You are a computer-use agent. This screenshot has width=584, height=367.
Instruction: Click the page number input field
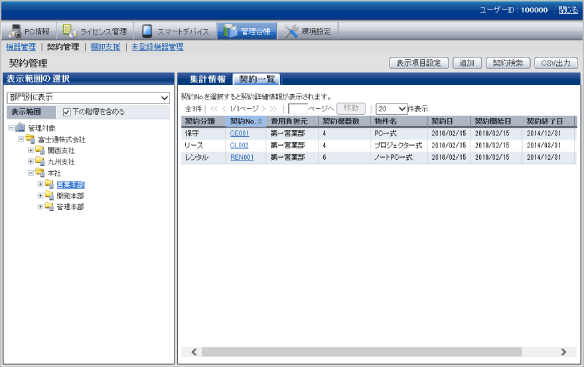[298, 109]
